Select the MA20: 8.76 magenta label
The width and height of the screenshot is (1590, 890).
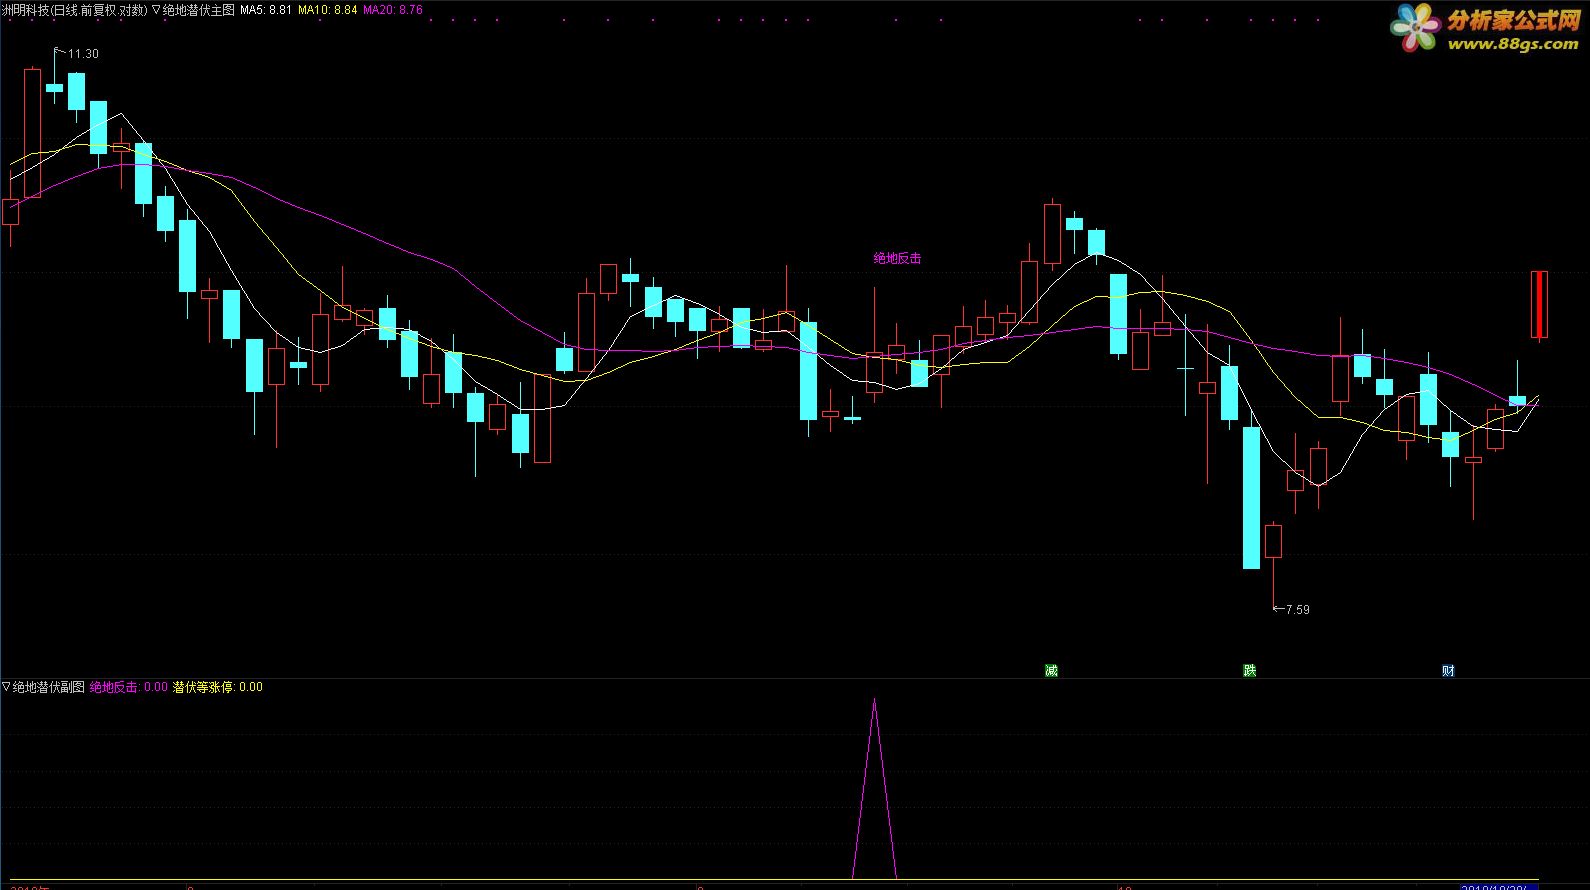393,10
